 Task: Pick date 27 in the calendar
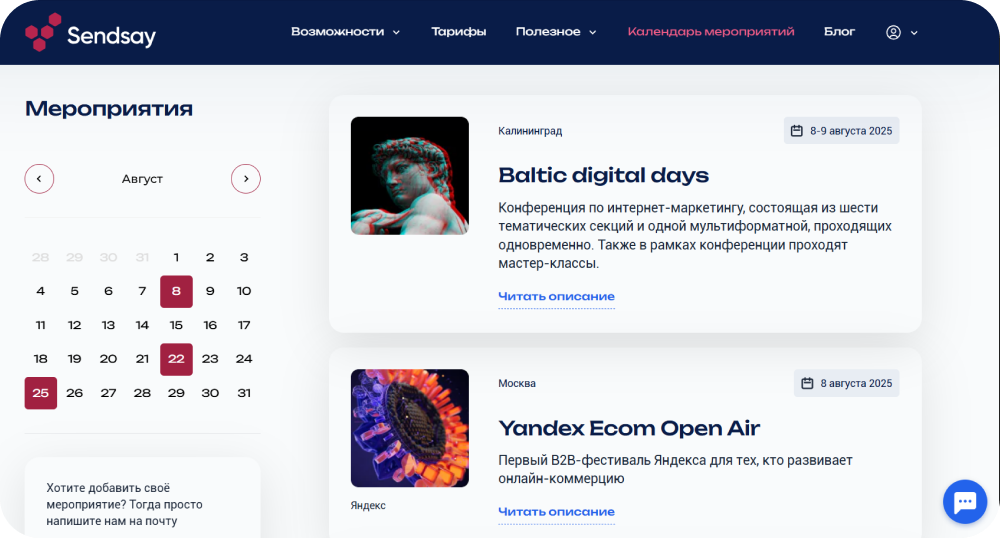[108, 393]
